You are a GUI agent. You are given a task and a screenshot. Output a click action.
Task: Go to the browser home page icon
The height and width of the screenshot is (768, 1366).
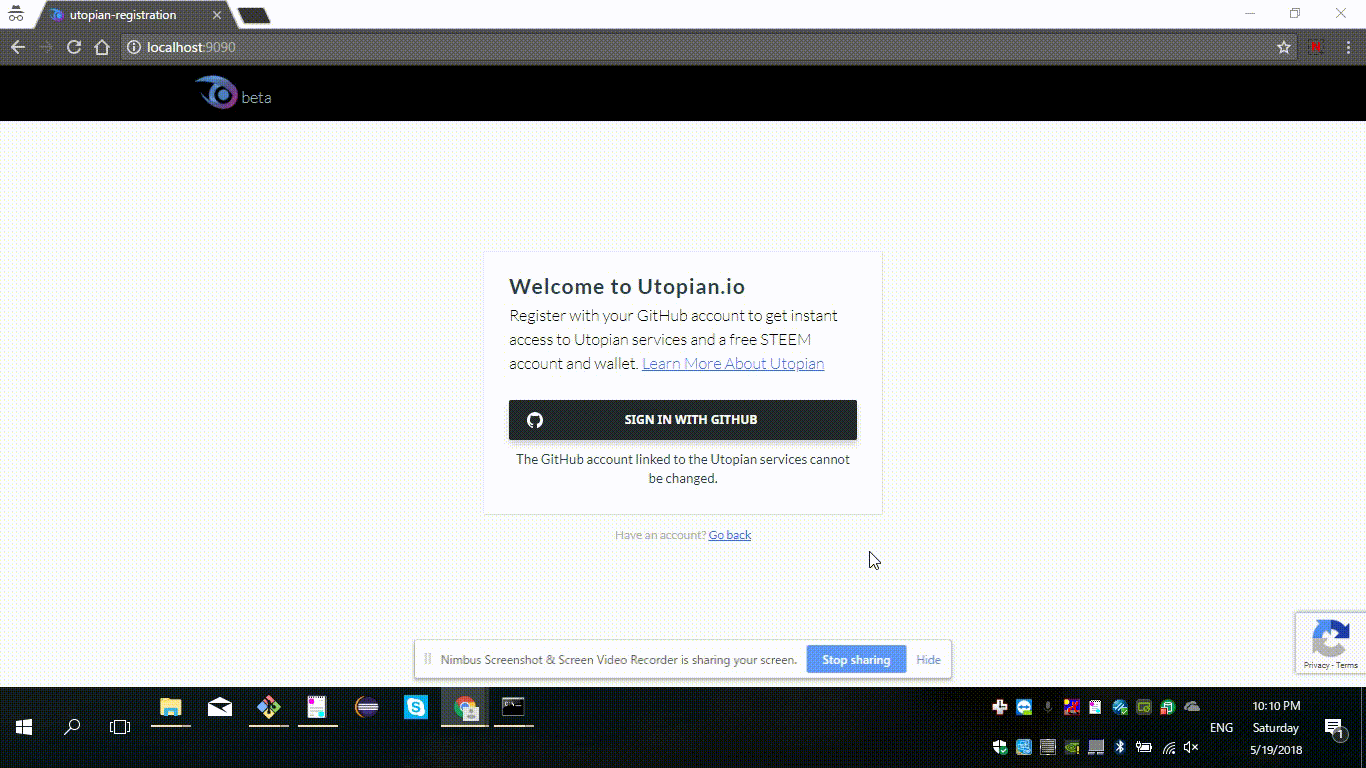102,47
